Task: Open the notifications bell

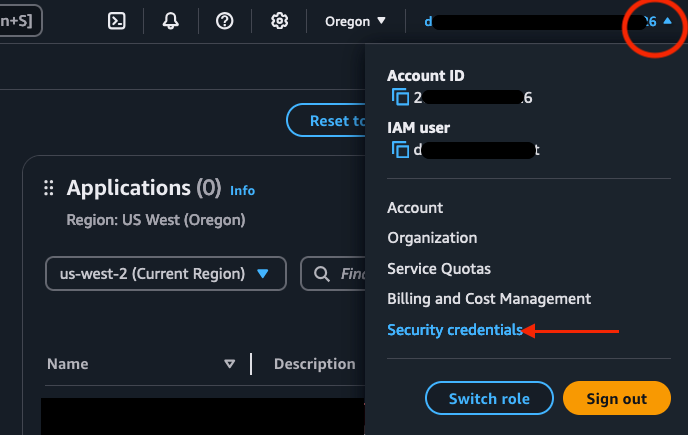Action: [171, 21]
